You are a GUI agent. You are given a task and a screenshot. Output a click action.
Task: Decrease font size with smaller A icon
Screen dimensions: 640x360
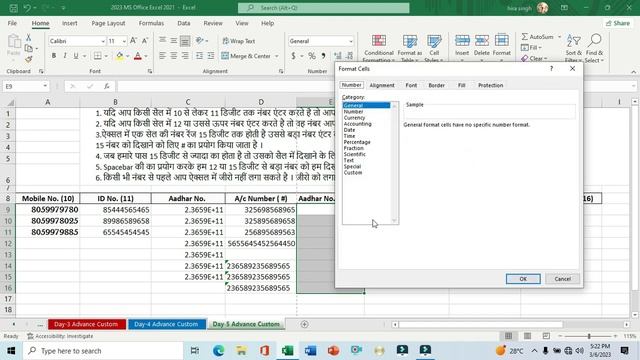pos(144,41)
